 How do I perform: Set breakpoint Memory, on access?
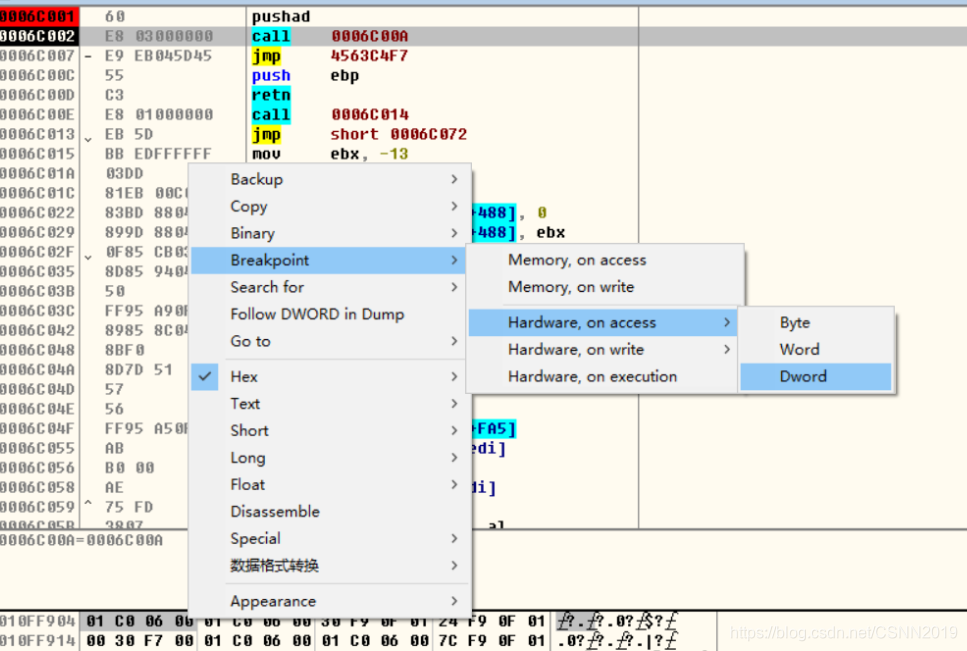(x=604, y=260)
